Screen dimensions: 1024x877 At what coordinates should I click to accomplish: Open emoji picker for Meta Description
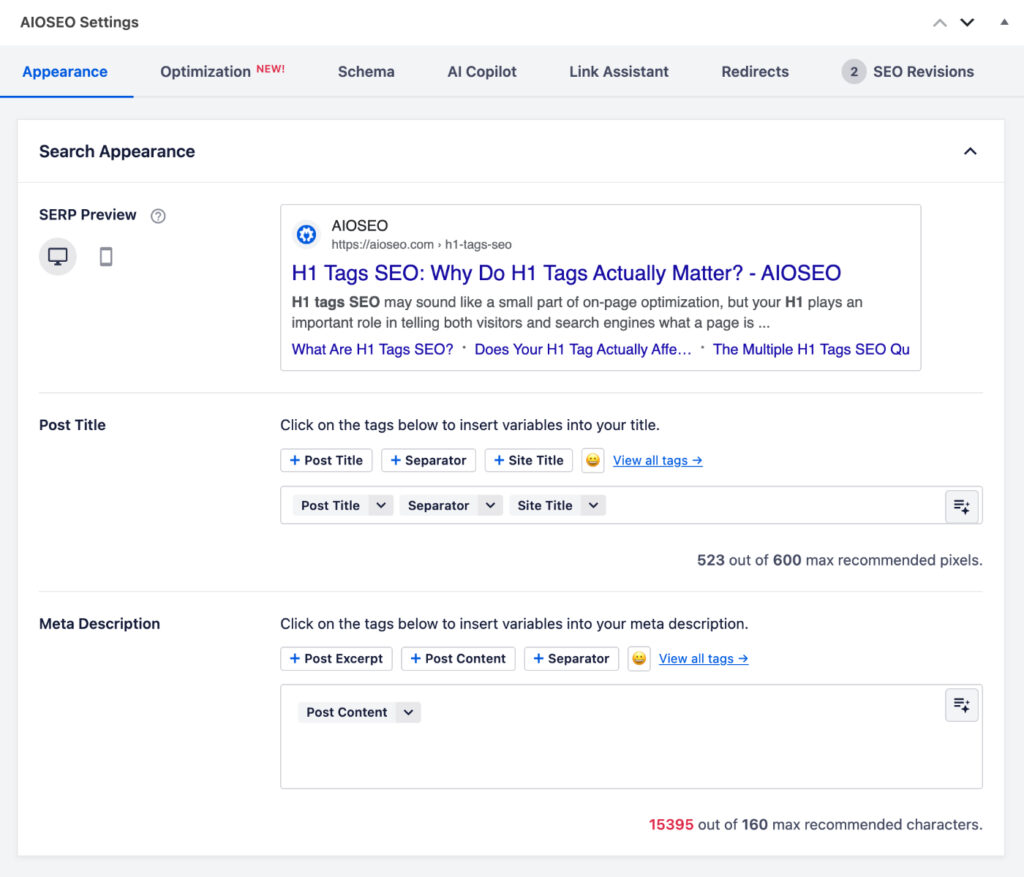point(639,658)
